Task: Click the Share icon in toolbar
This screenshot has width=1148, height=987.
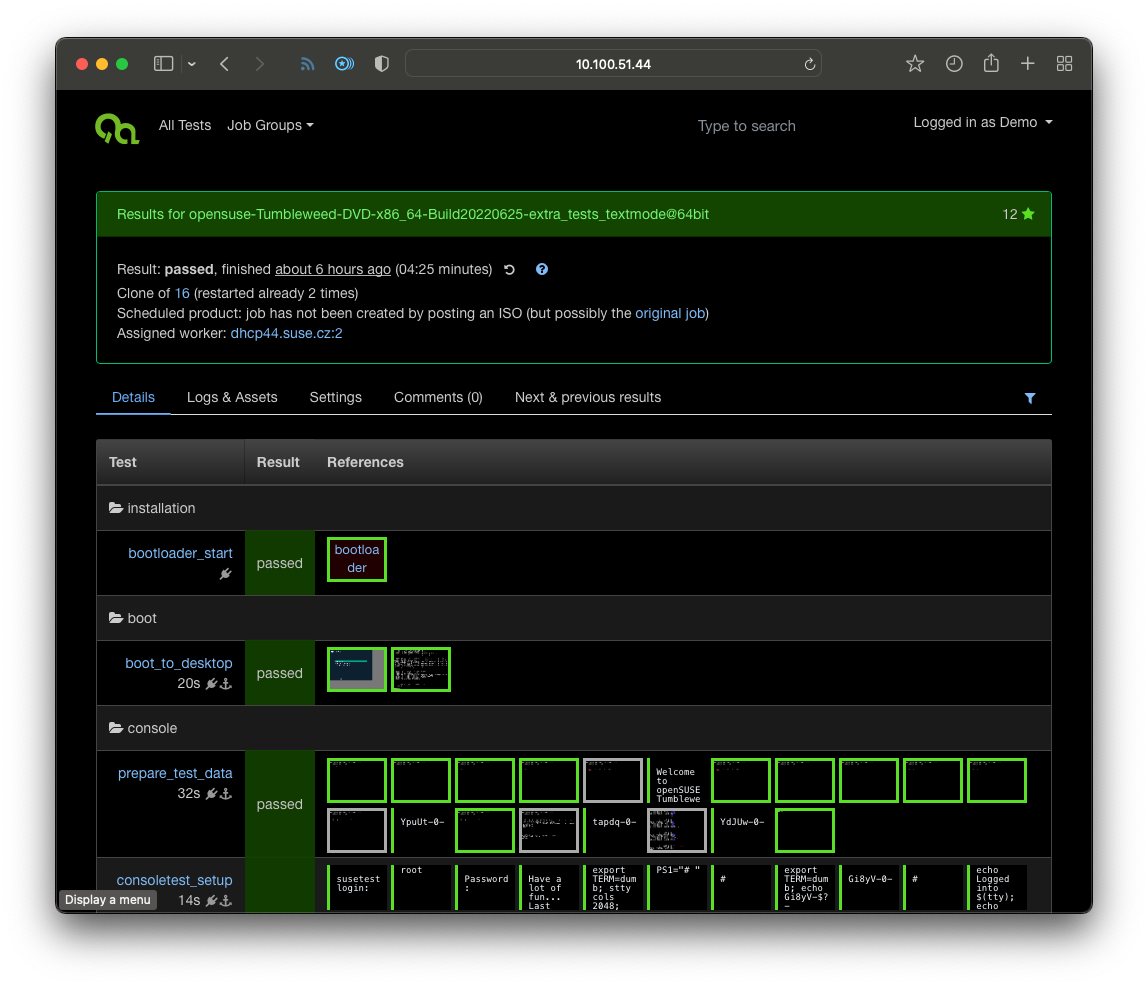Action: [x=991, y=63]
